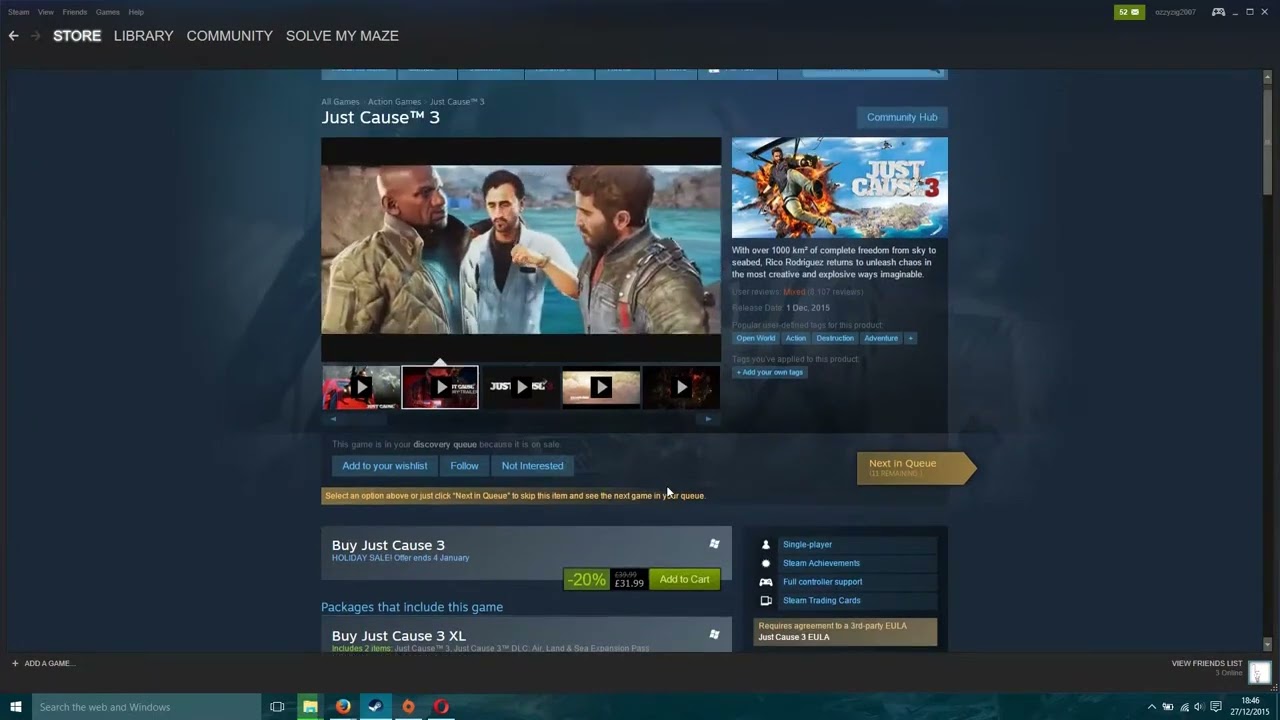Open the View menu
This screenshot has height=720, width=1280.
[x=46, y=12]
